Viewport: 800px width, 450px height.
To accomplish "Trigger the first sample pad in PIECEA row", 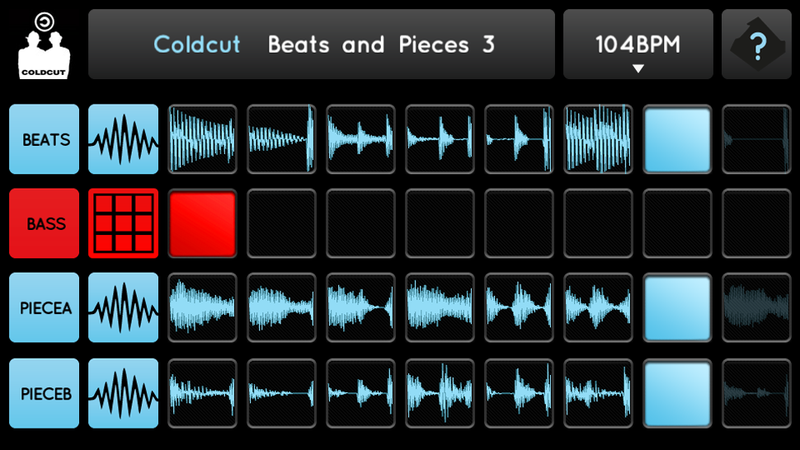I will (203, 308).
